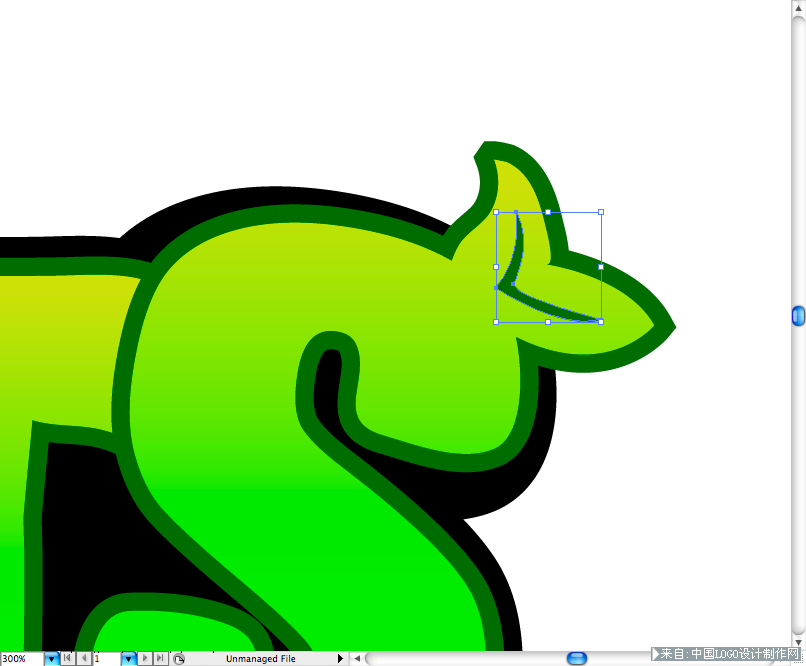Go to the next artboard
This screenshot has width=806, height=666.
coord(145,658)
